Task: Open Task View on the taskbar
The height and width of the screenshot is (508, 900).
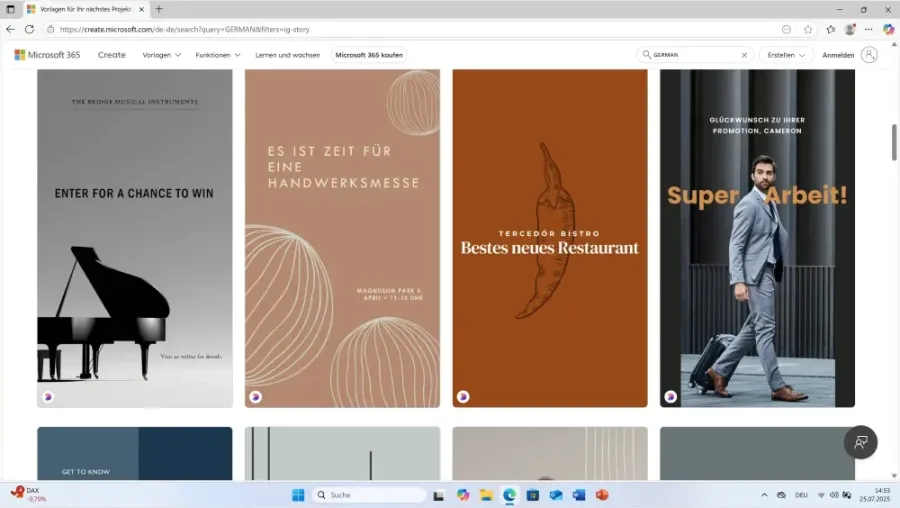Action: [x=439, y=495]
